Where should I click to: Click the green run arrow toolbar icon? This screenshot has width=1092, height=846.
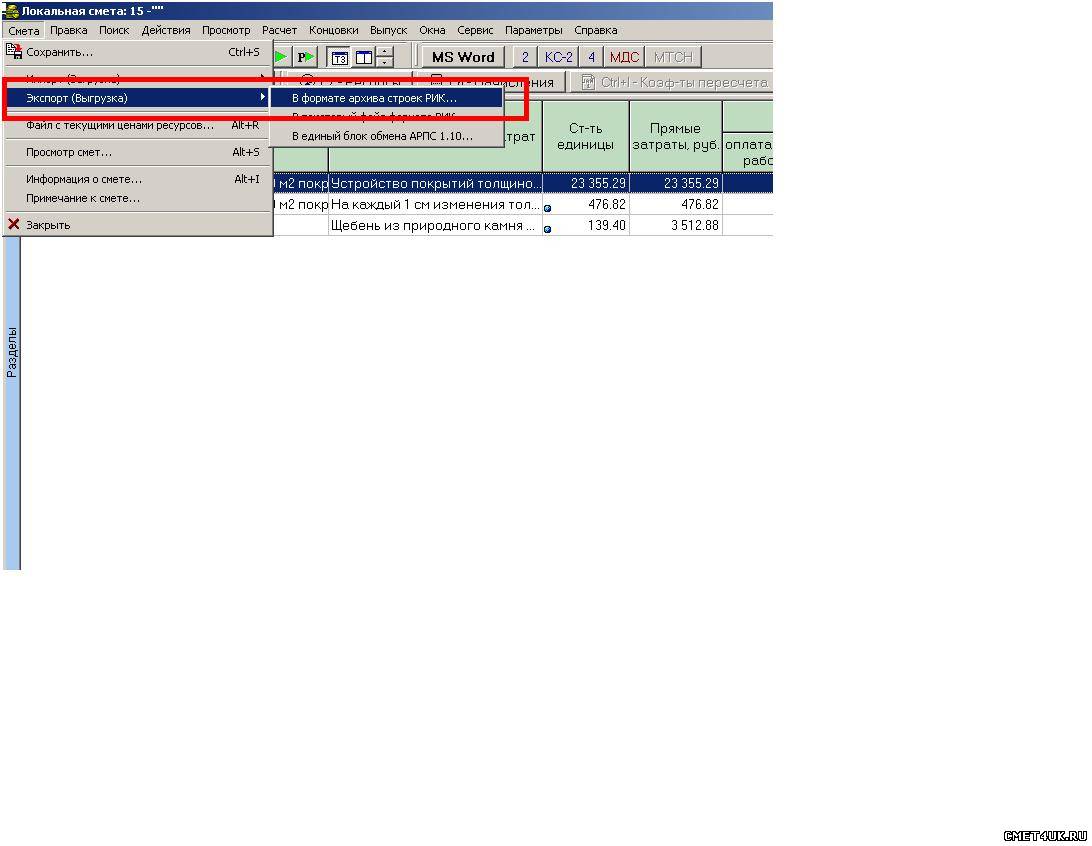pyautogui.click(x=281, y=56)
